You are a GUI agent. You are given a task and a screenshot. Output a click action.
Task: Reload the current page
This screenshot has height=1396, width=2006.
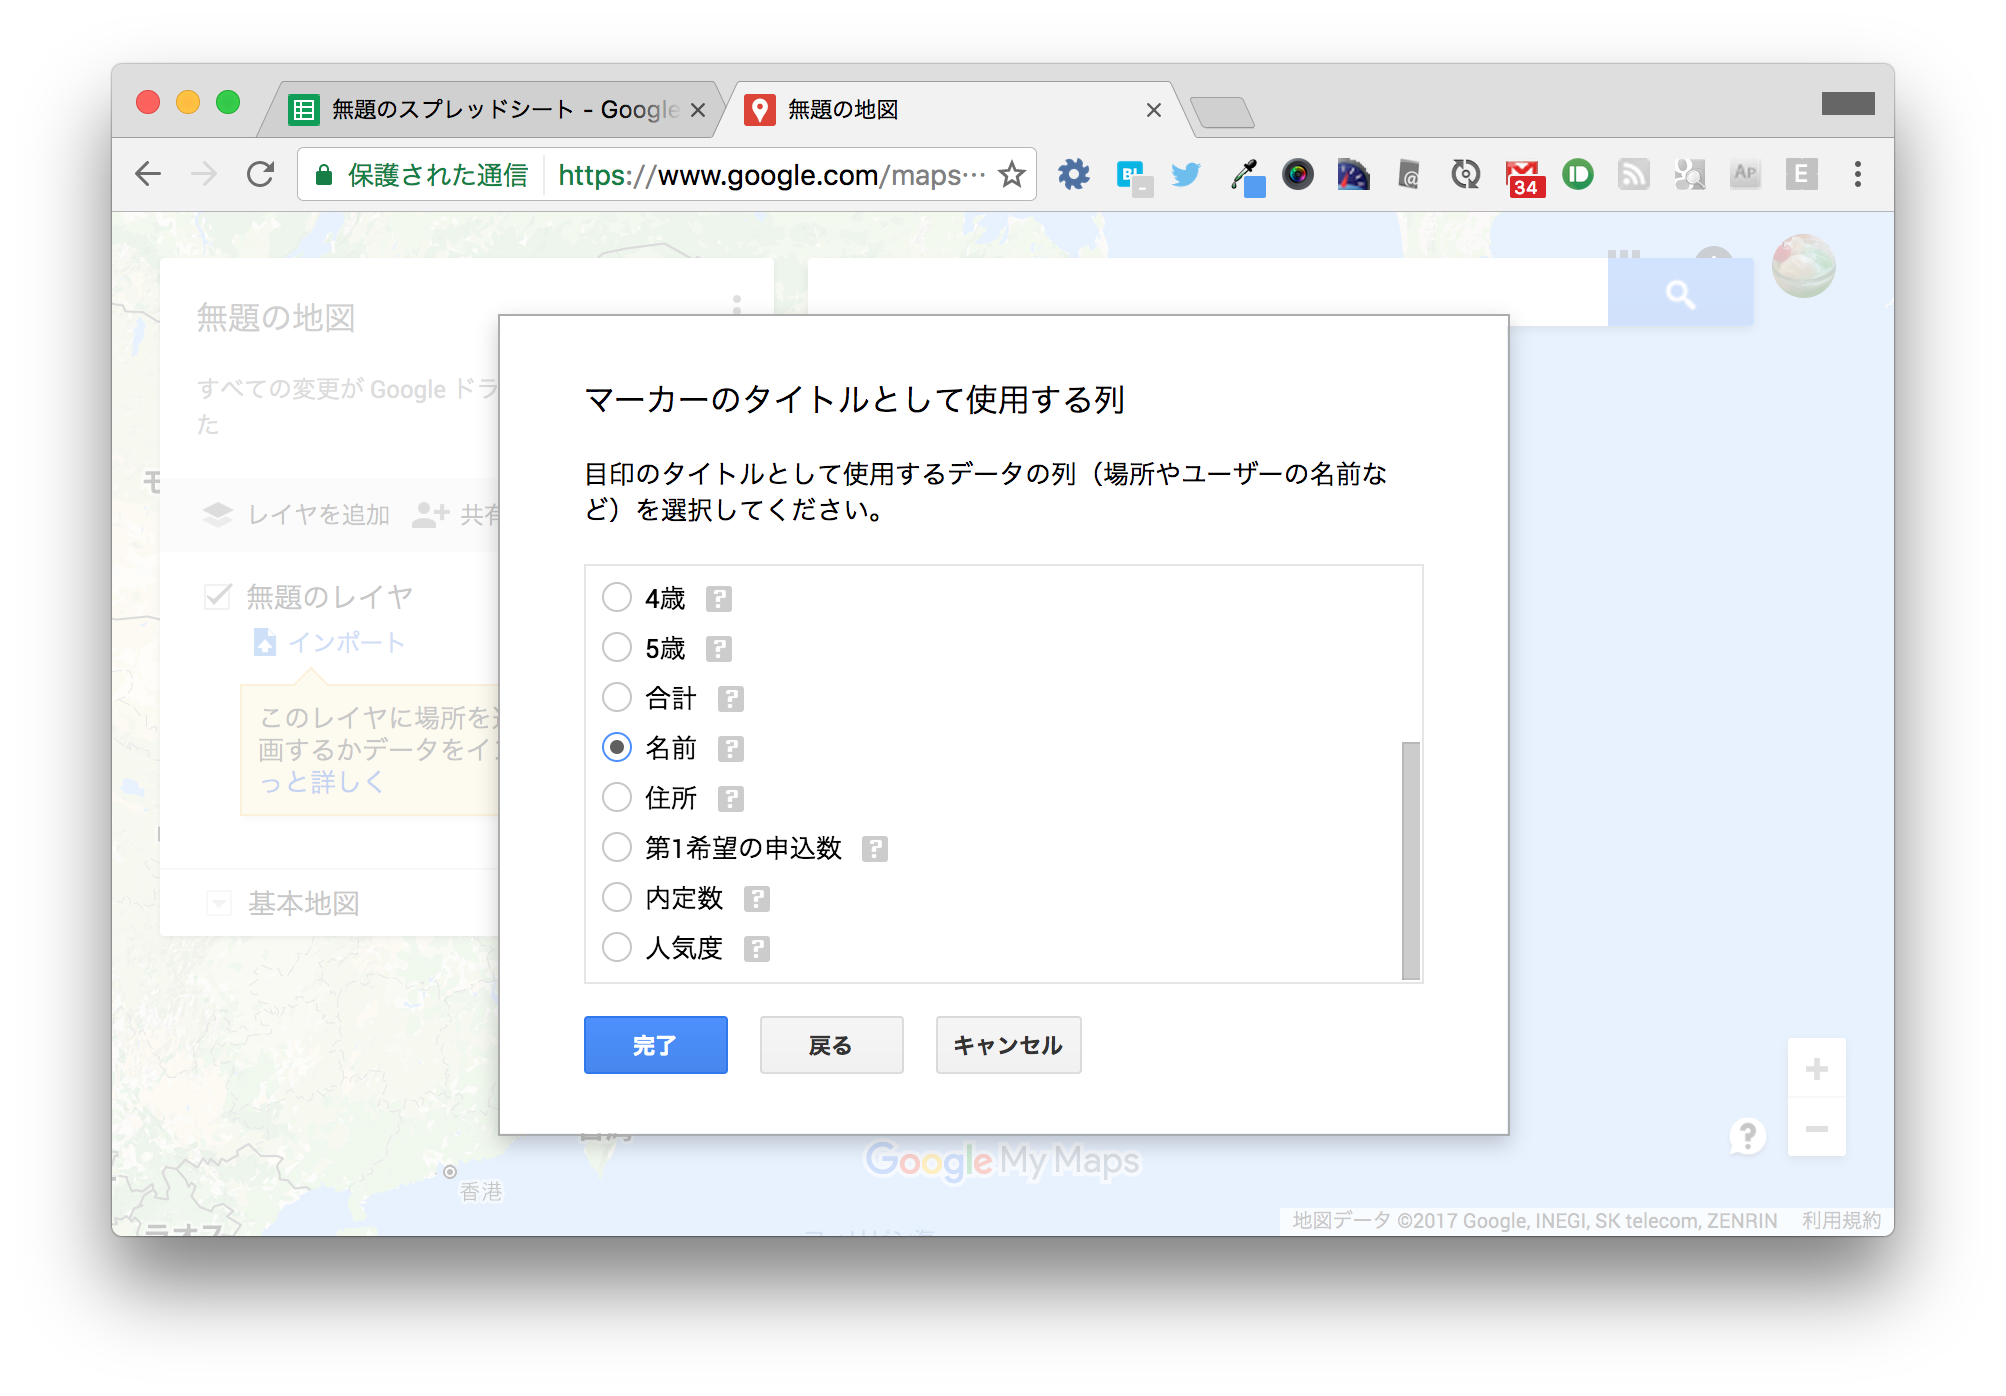(x=261, y=175)
